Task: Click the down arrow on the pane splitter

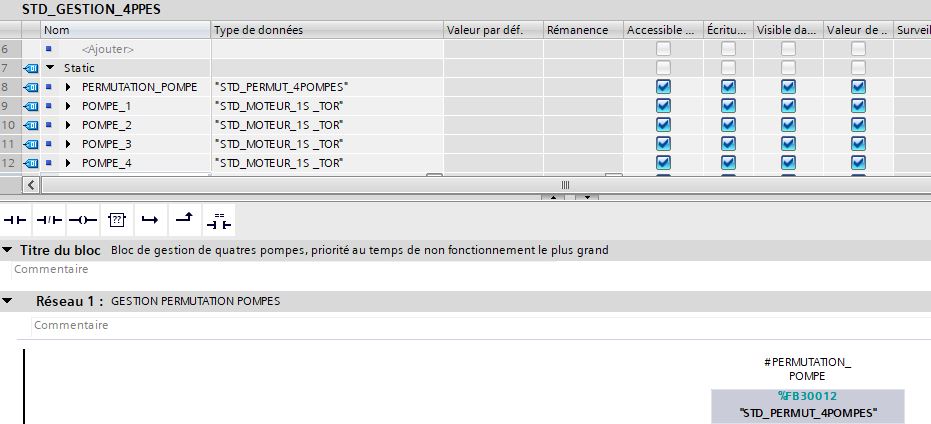Action: [587, 197]
